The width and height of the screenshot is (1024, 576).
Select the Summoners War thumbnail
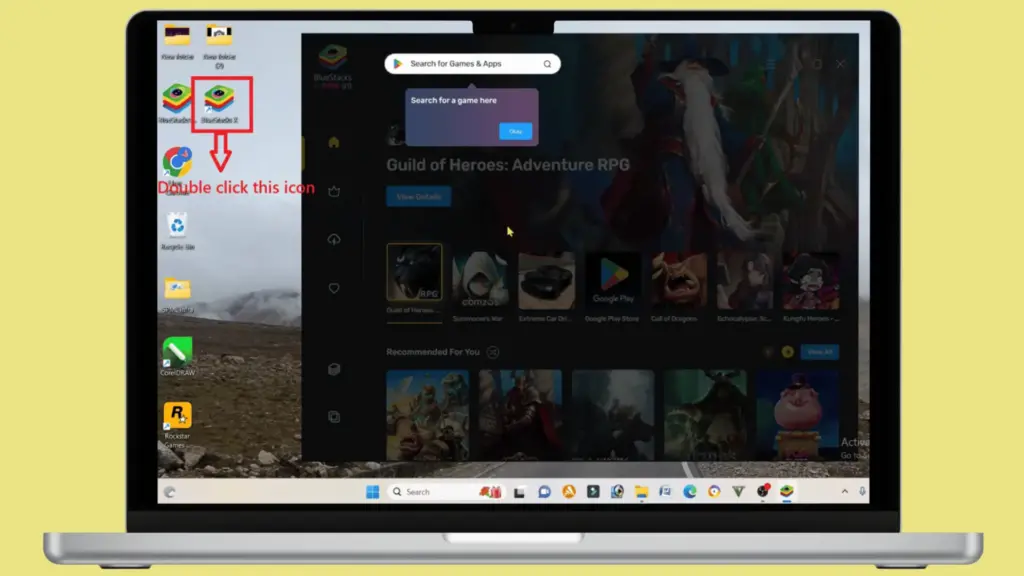[x=480, y=280]
